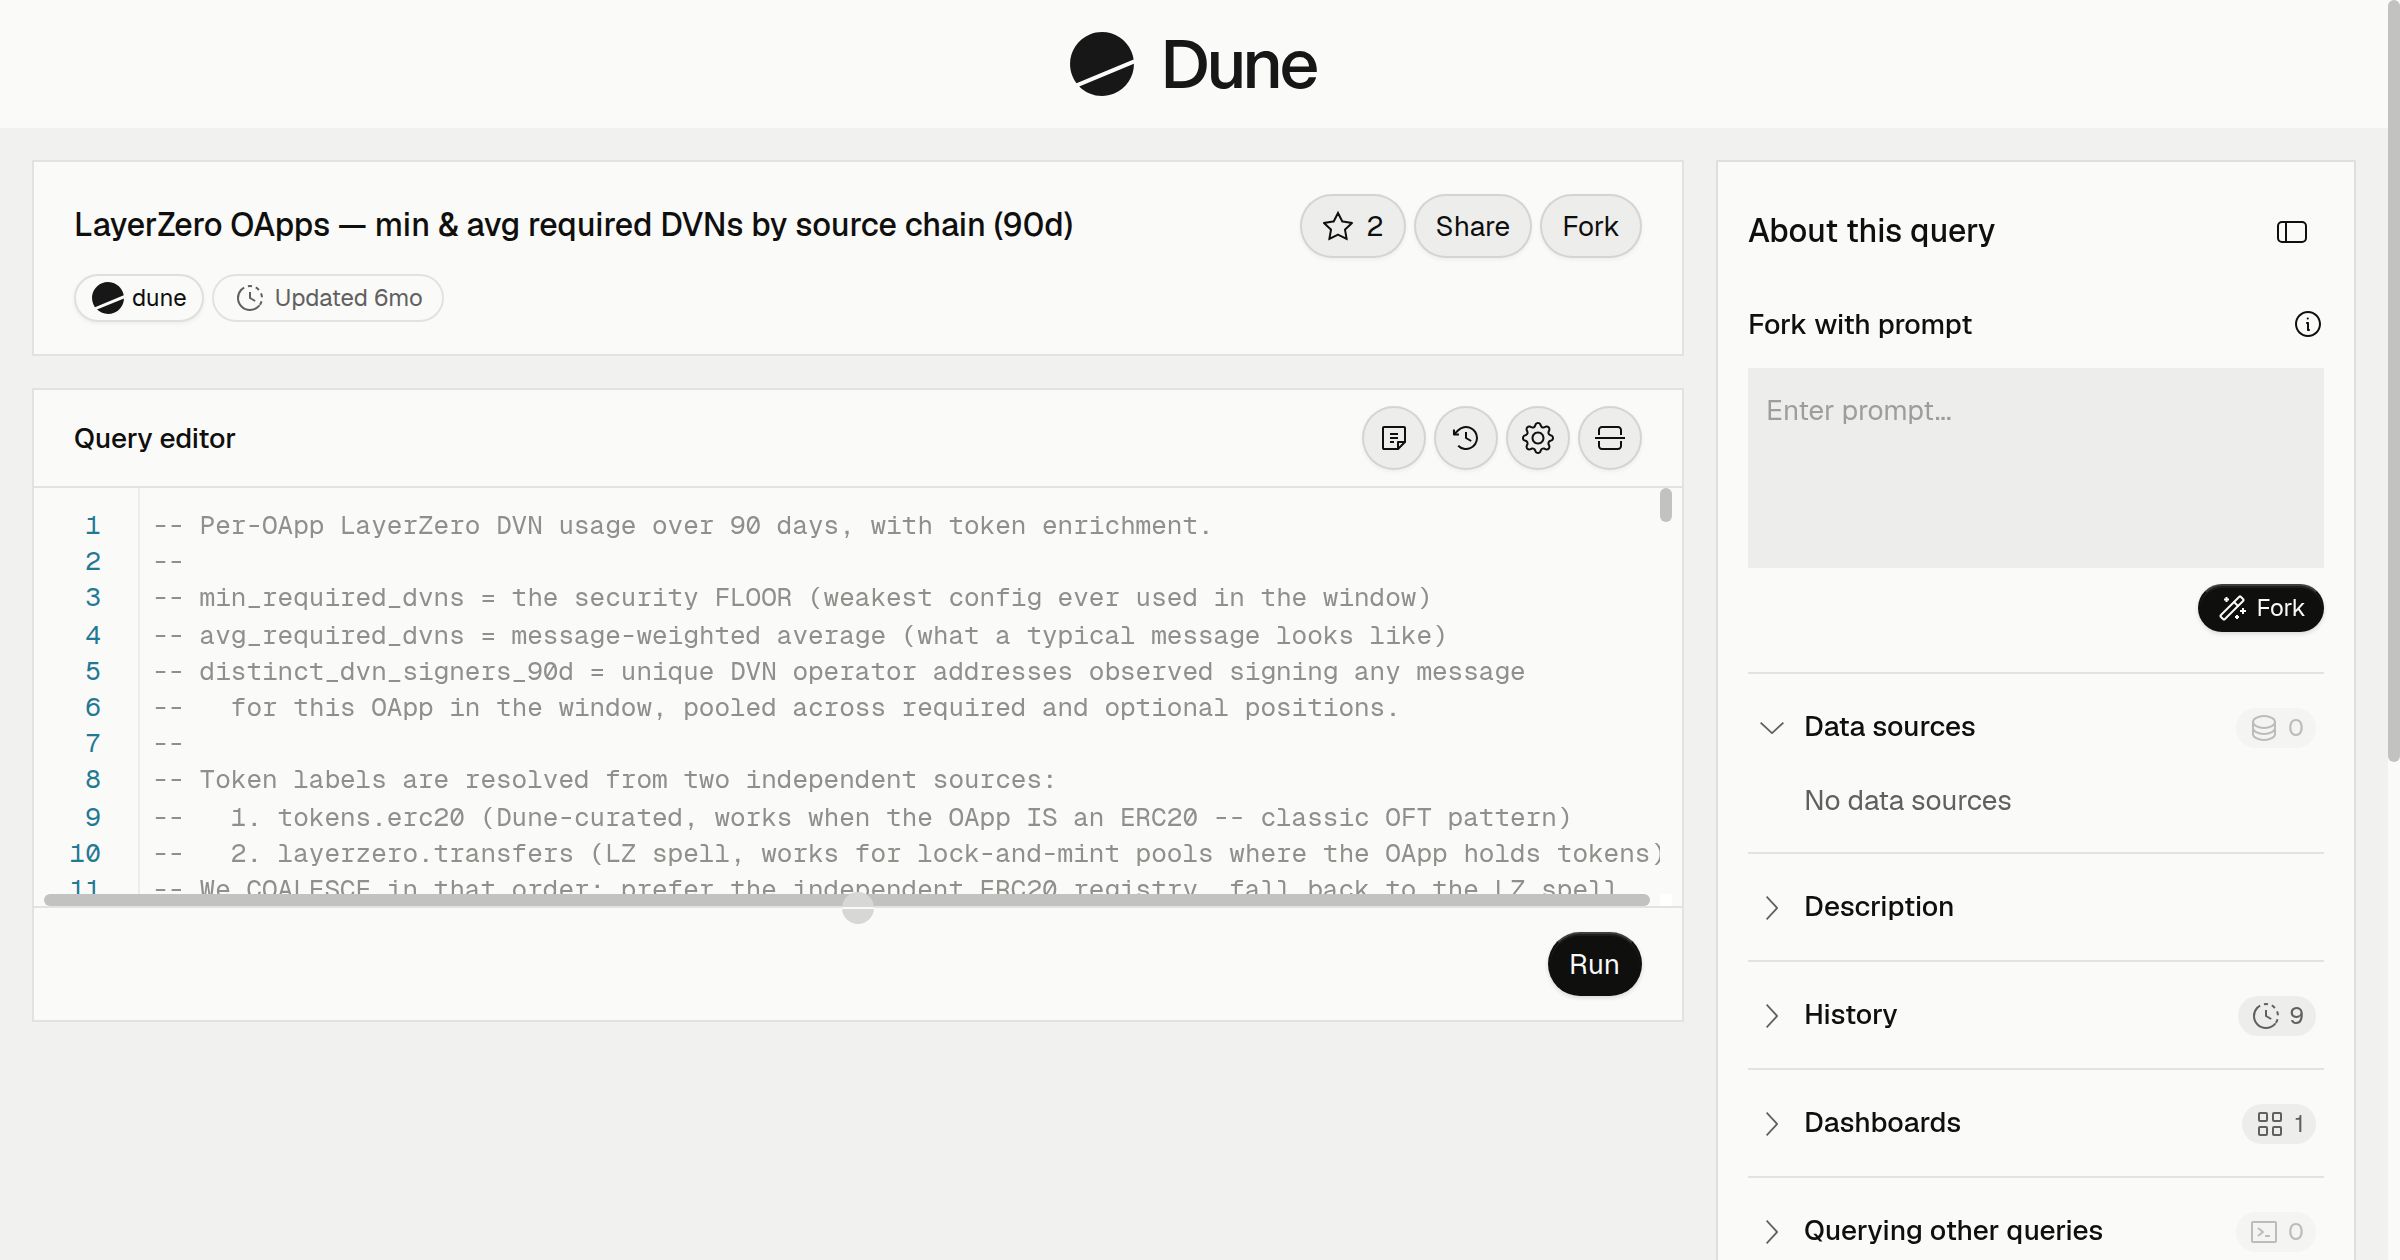This screenshot has height=1260, width=2400.
Task: Fork the query from title bar
Action: [x=1590, y=226]
